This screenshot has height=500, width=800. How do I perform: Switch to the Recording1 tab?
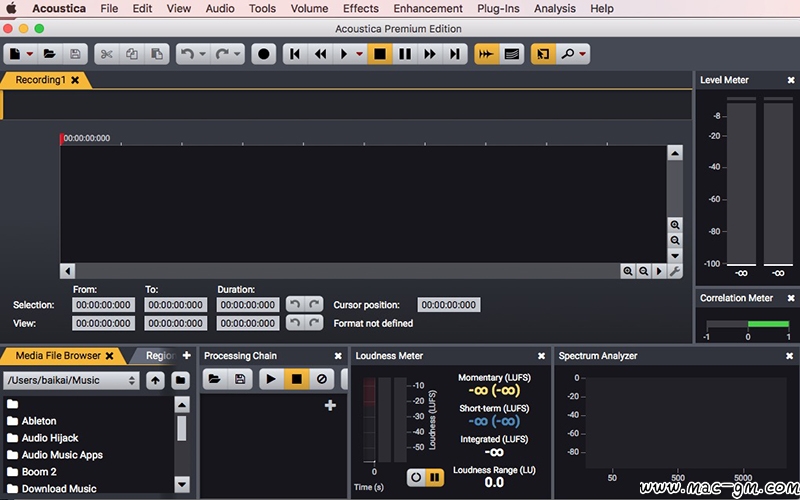[x=40, y=80]
